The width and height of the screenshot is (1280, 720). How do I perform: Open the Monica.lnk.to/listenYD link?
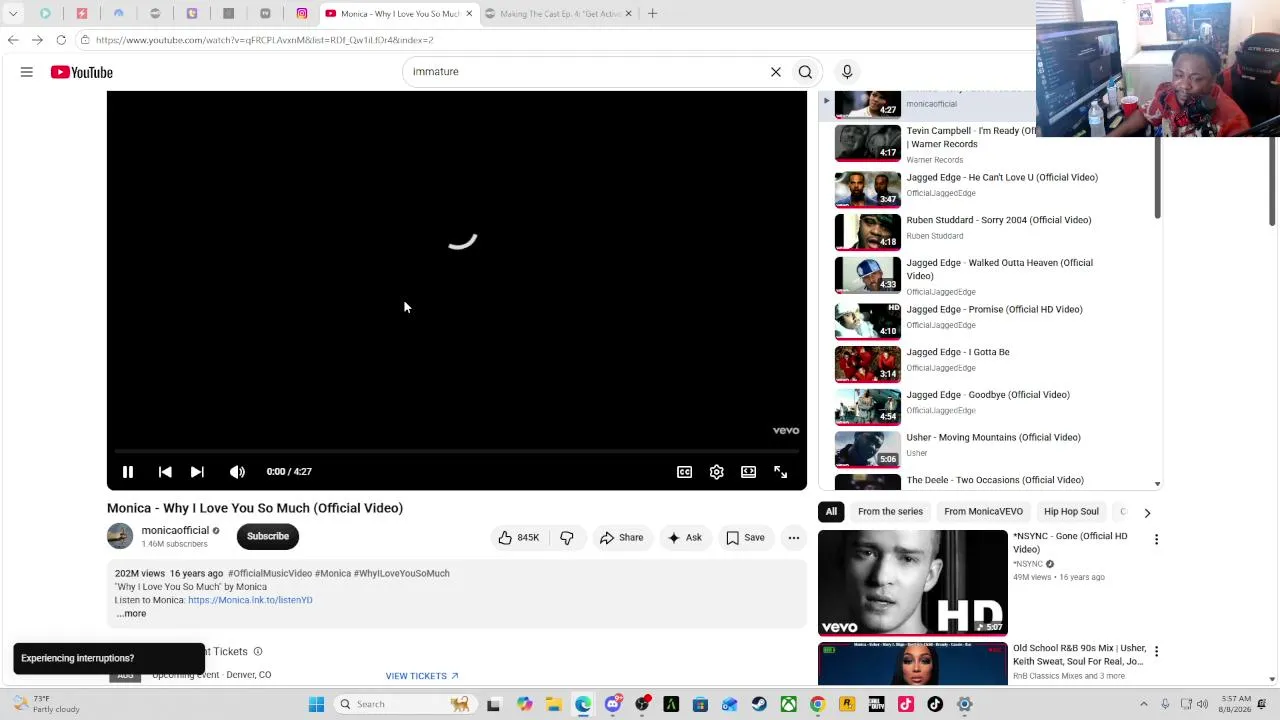pyautogui.click(x=250, y=600)
